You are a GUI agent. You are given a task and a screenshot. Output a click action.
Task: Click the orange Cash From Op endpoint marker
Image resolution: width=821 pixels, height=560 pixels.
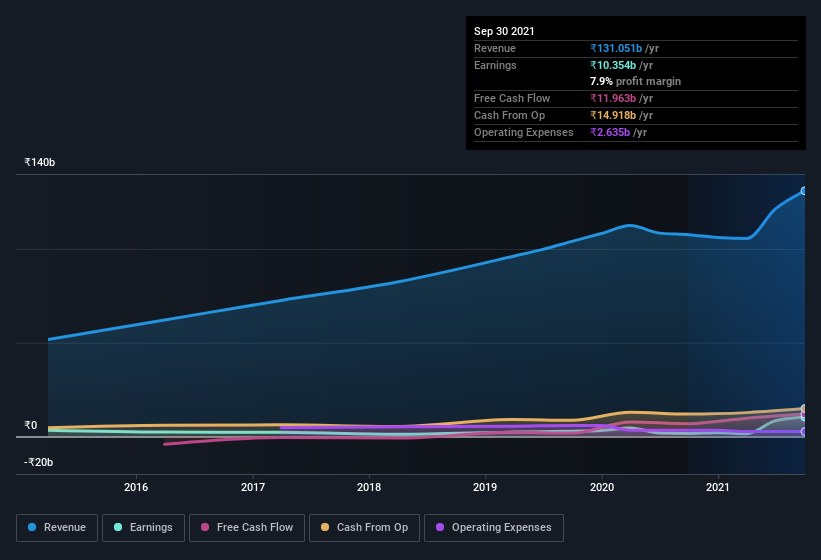803,408
